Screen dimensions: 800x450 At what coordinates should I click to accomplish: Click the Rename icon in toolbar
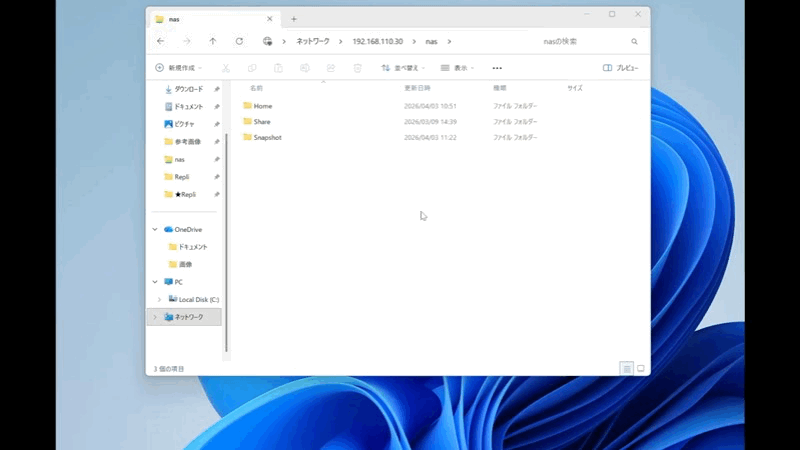tap(305, 68)
